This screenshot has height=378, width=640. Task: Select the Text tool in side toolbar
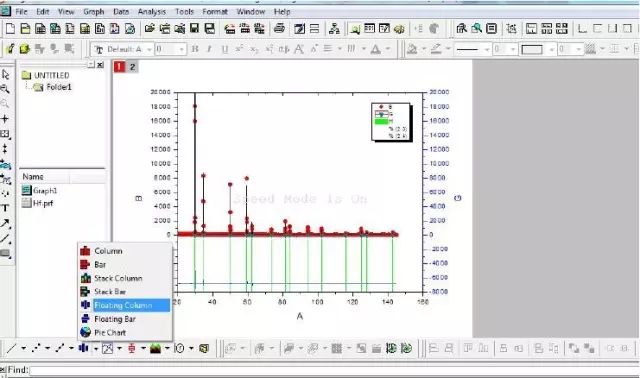coord(5,208)
